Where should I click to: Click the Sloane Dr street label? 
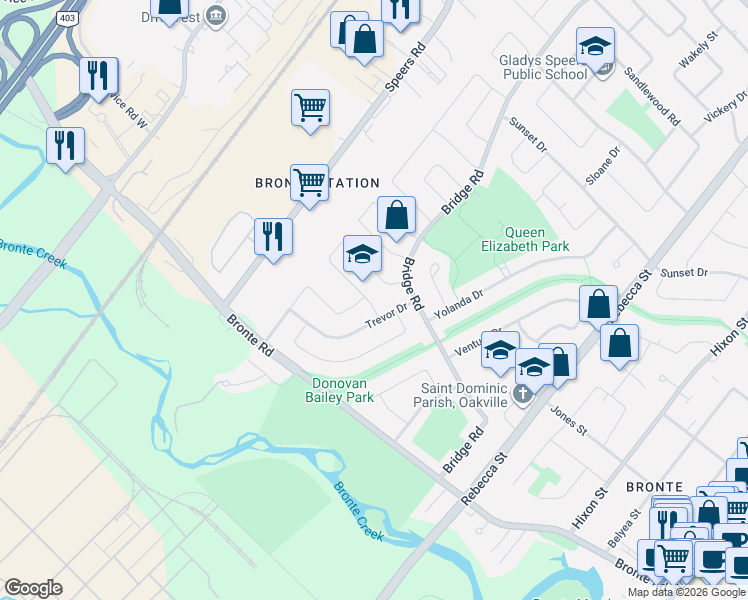[603, 166]
